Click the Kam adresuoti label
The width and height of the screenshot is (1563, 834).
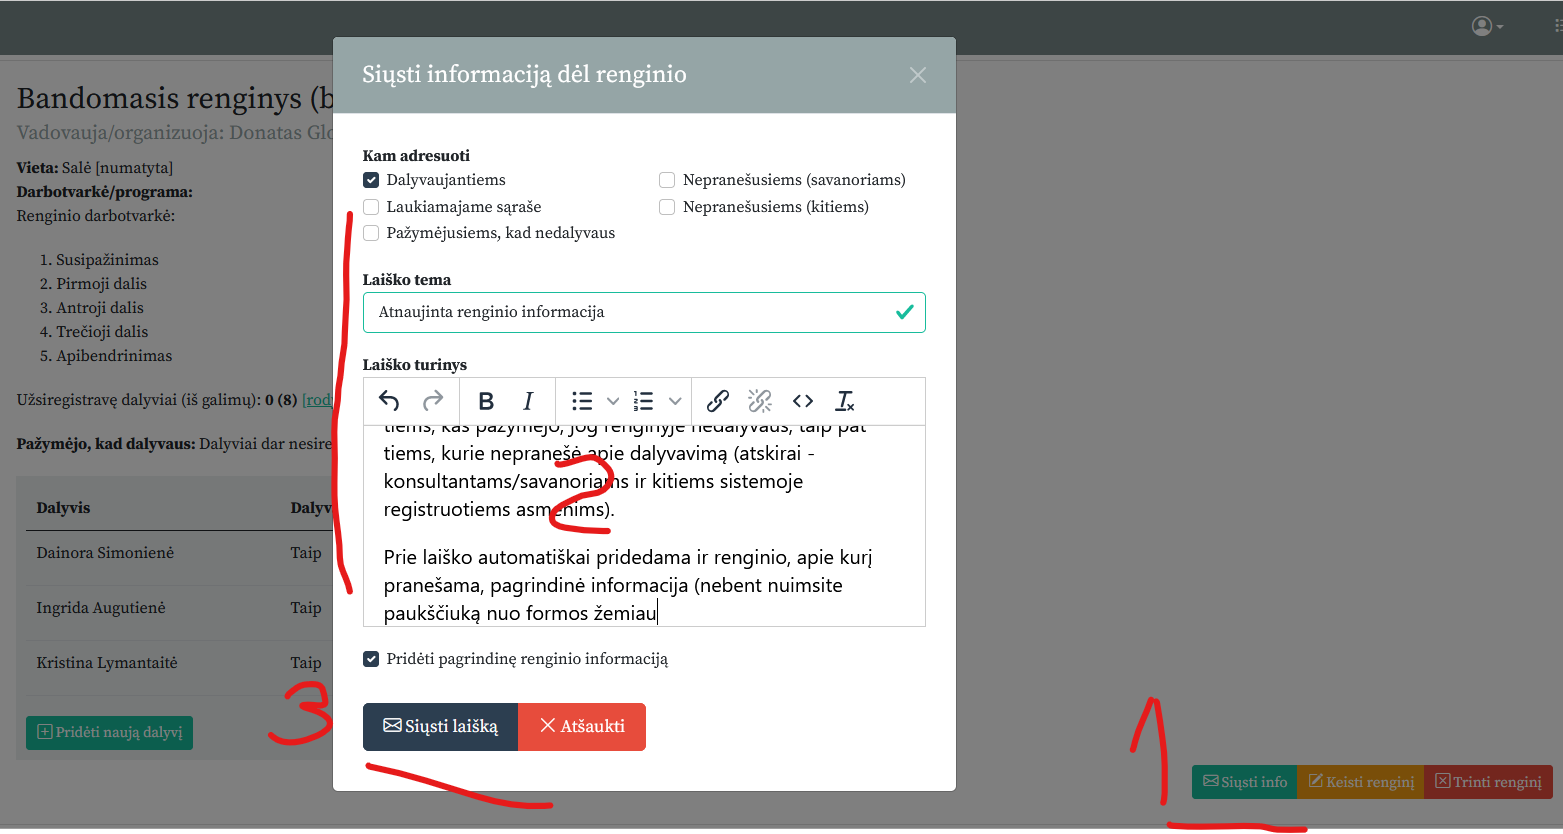[416, 156]
